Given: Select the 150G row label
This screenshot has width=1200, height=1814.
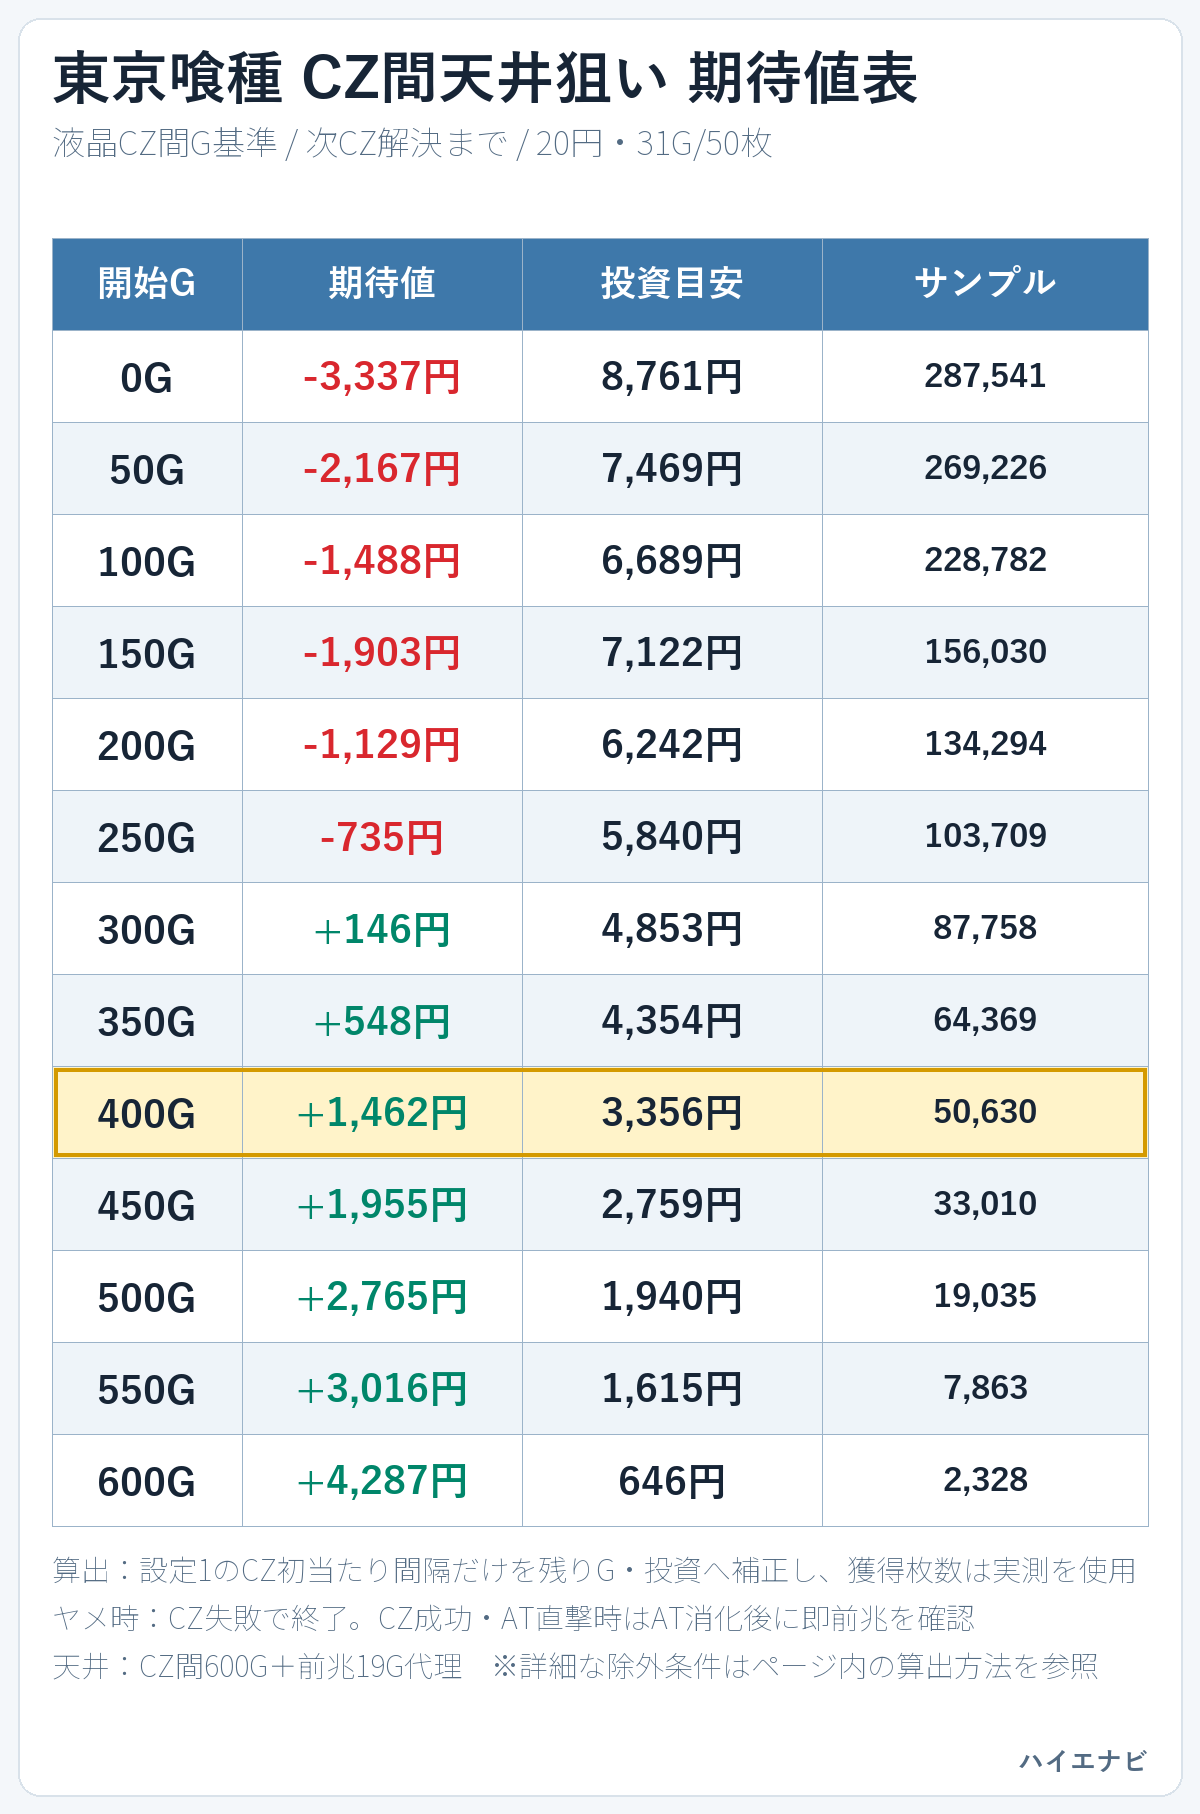Looking at the screenshot, I should [147, 654].
